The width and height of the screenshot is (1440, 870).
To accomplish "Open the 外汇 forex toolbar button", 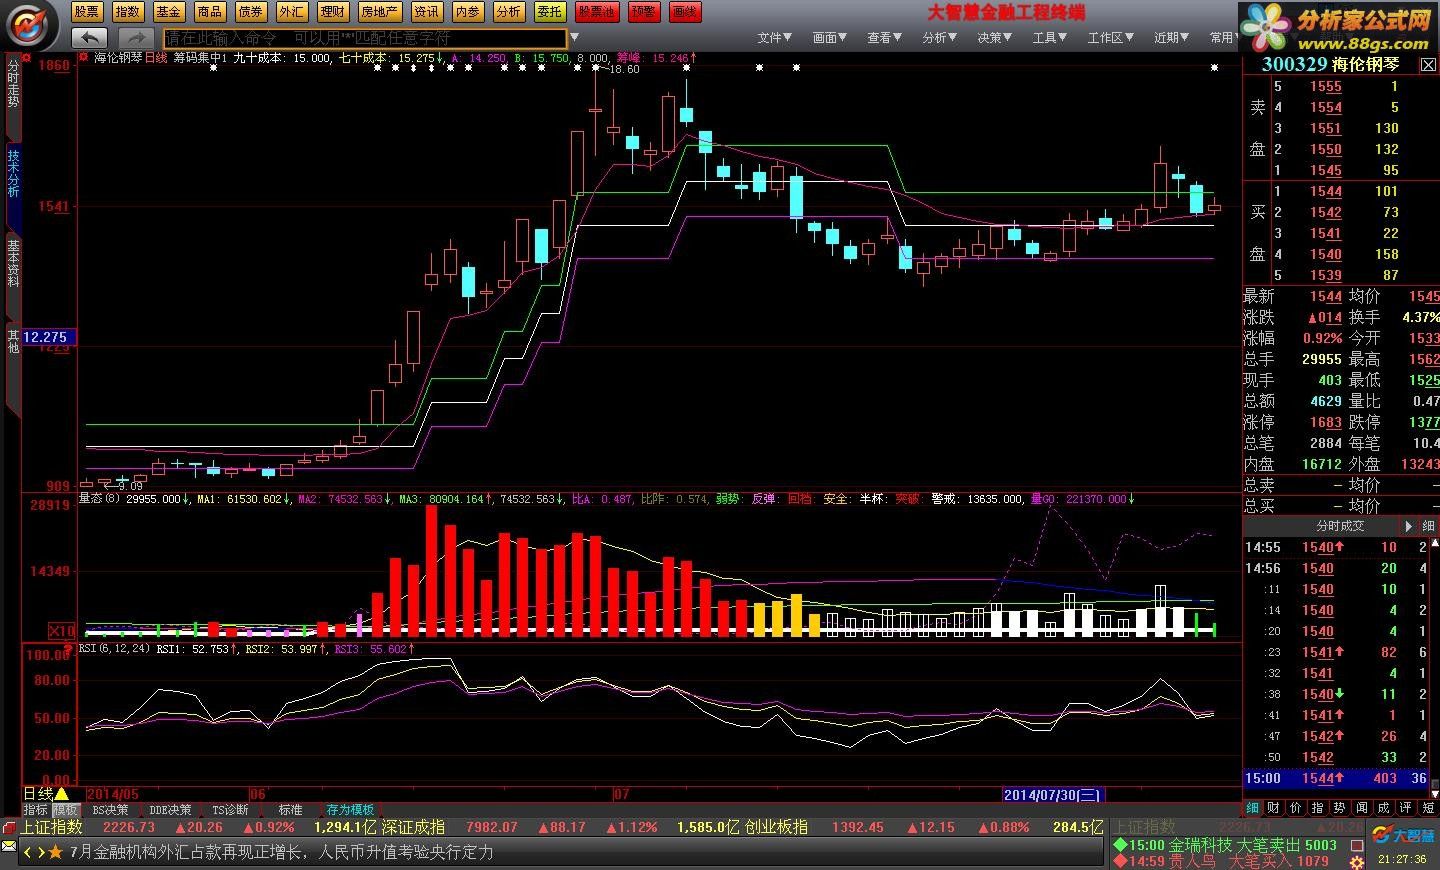I will point(292,12).
